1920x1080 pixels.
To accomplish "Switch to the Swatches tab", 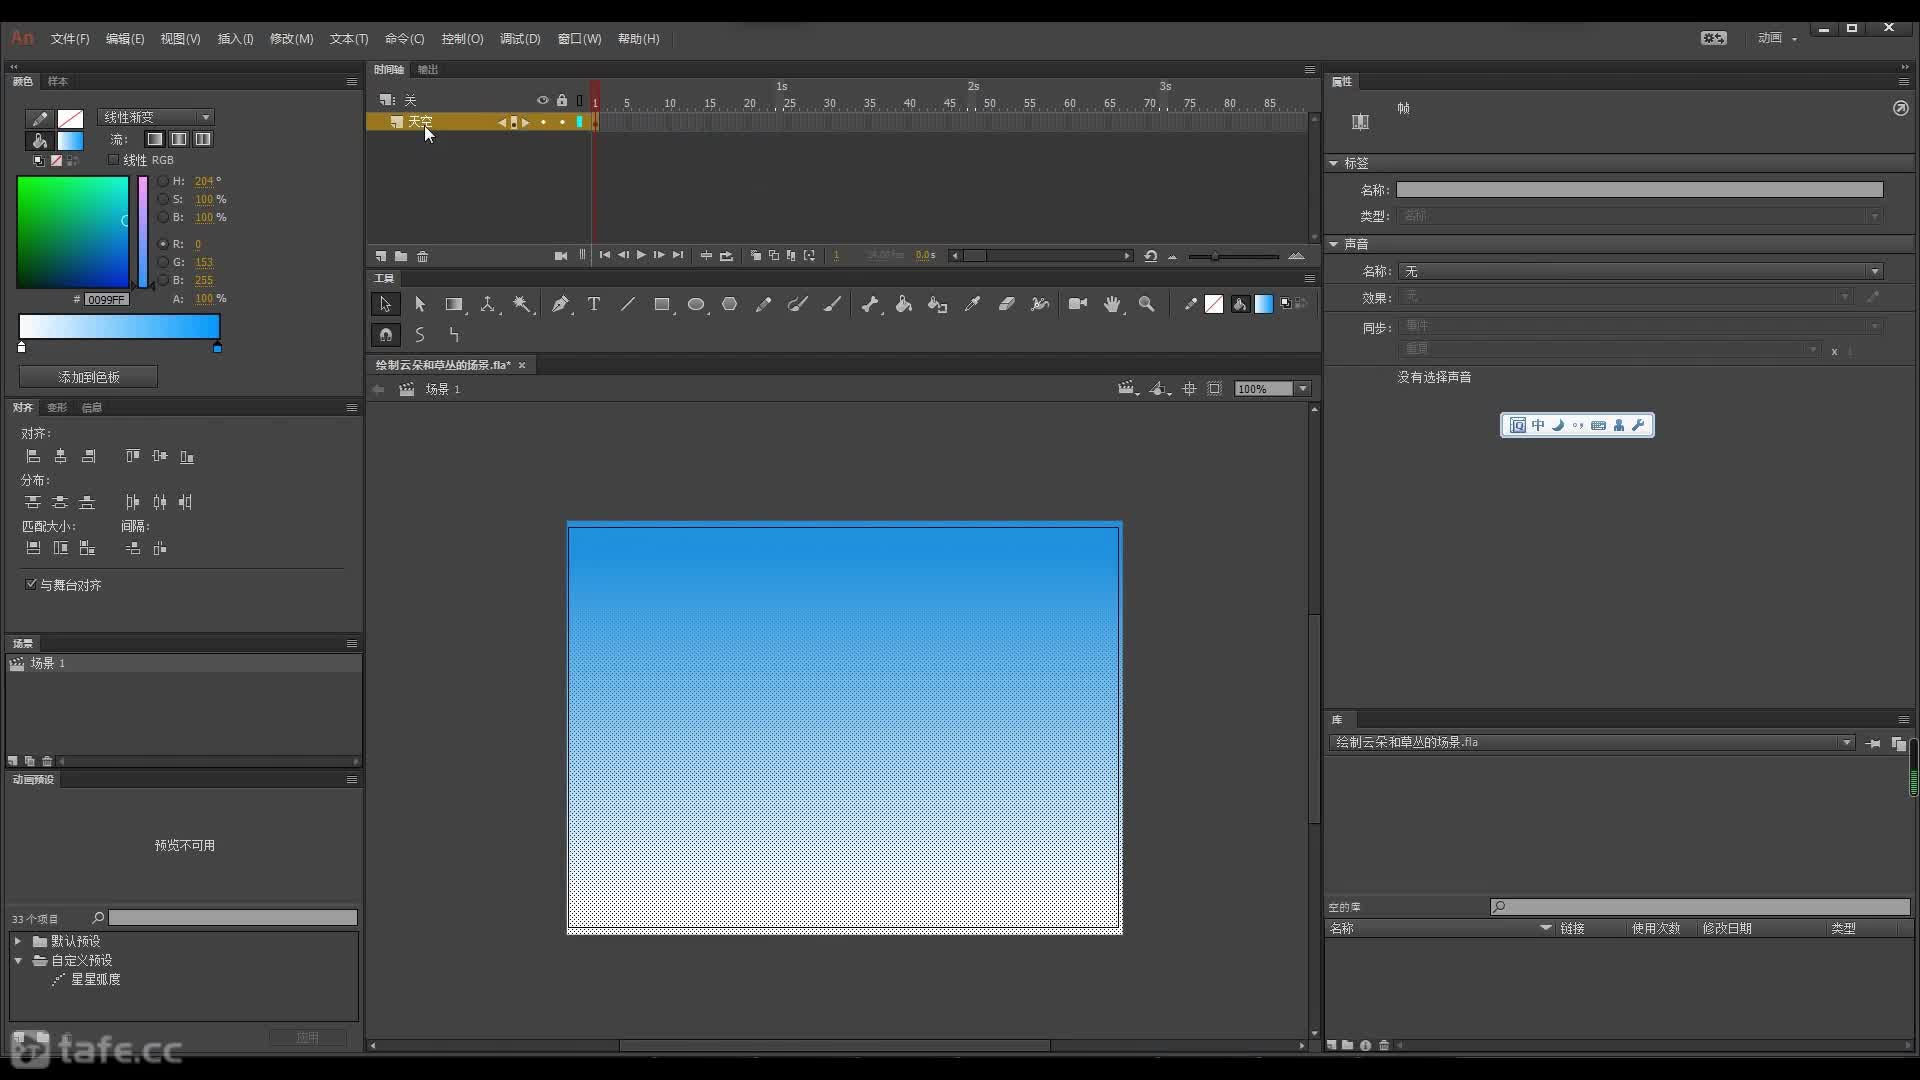I will tap(58, 81).
